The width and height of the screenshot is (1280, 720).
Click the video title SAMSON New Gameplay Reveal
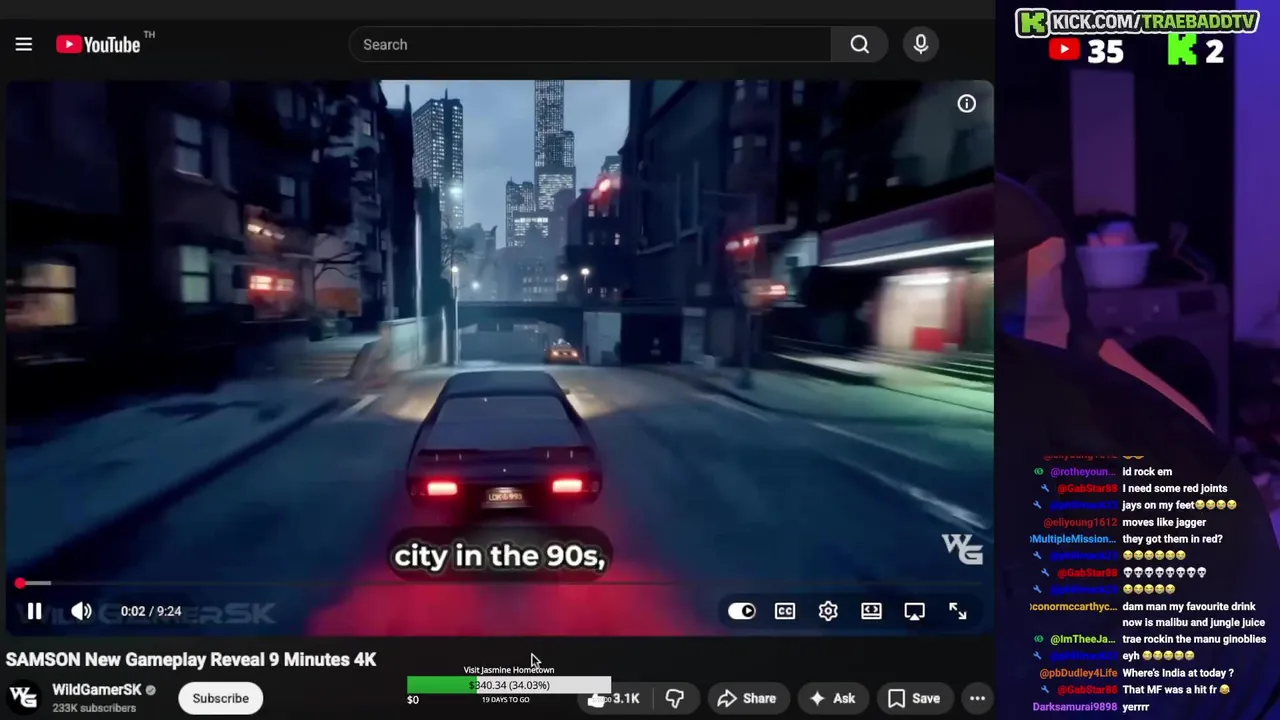pos(191,659)
